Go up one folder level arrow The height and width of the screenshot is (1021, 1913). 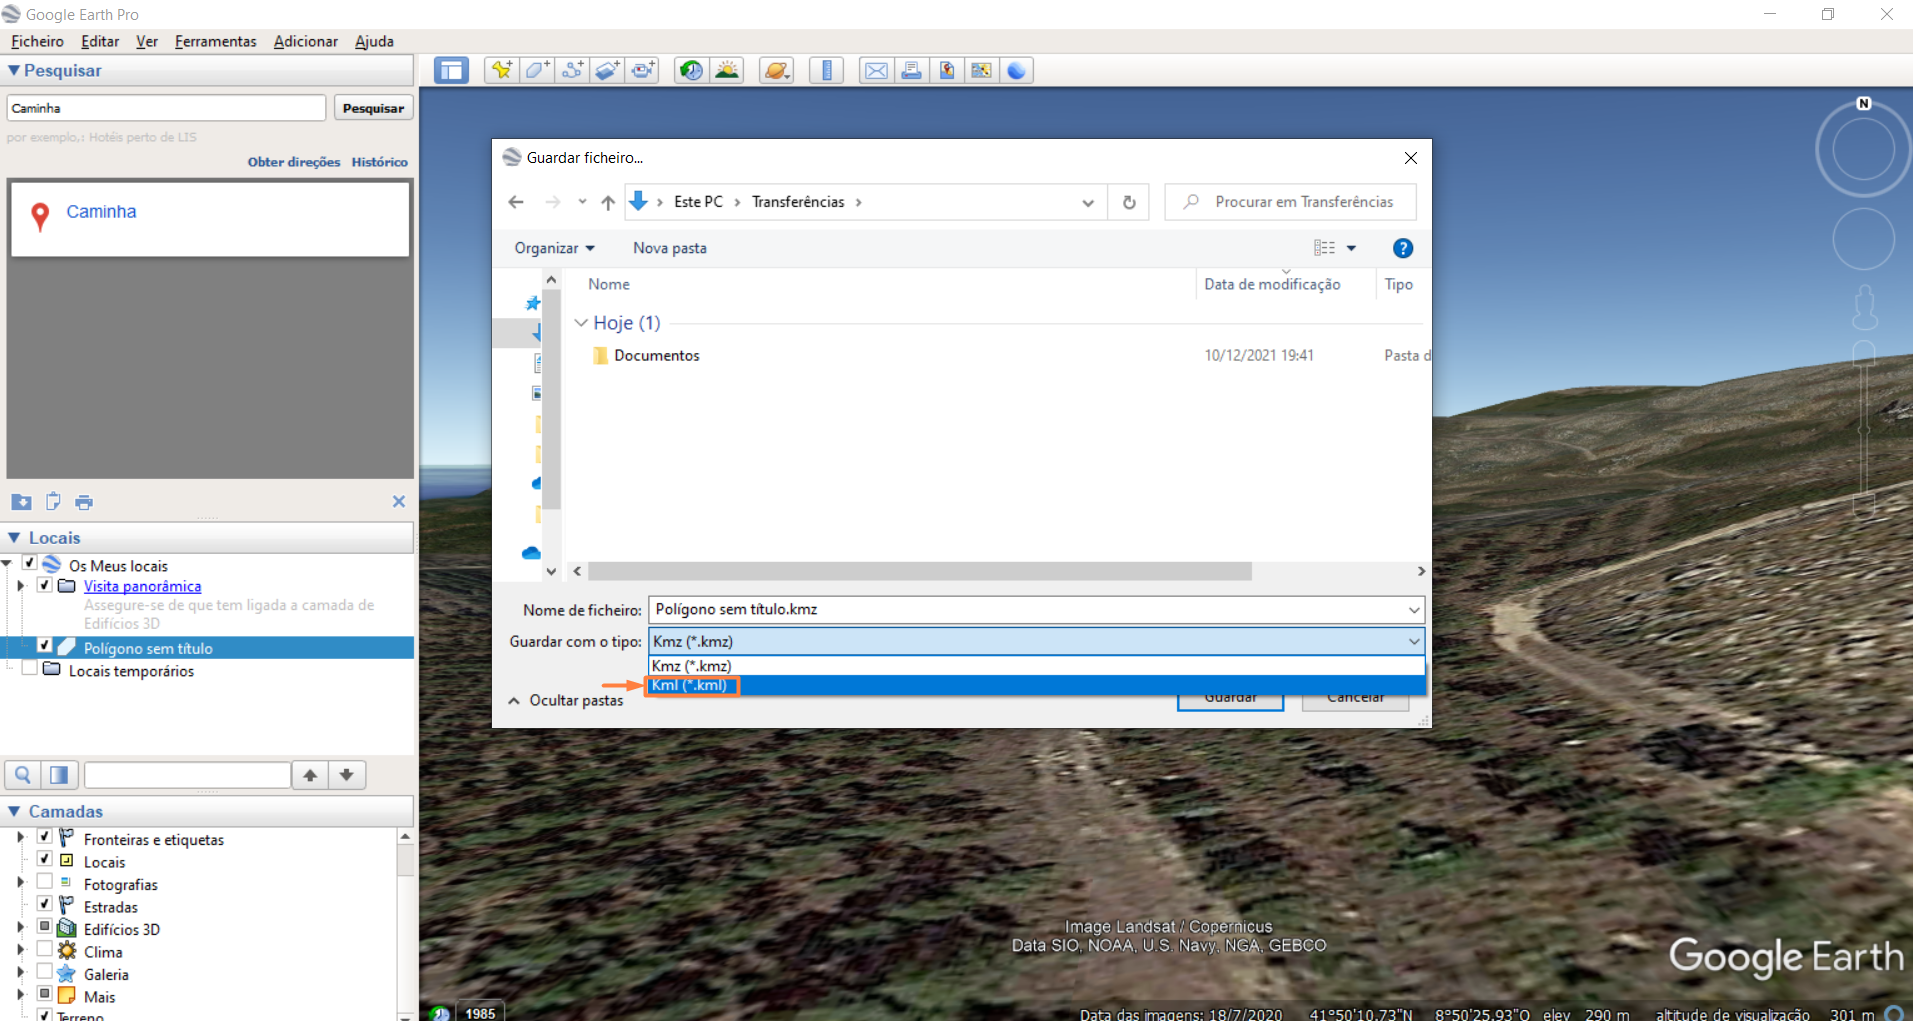(x=608, y=202)
